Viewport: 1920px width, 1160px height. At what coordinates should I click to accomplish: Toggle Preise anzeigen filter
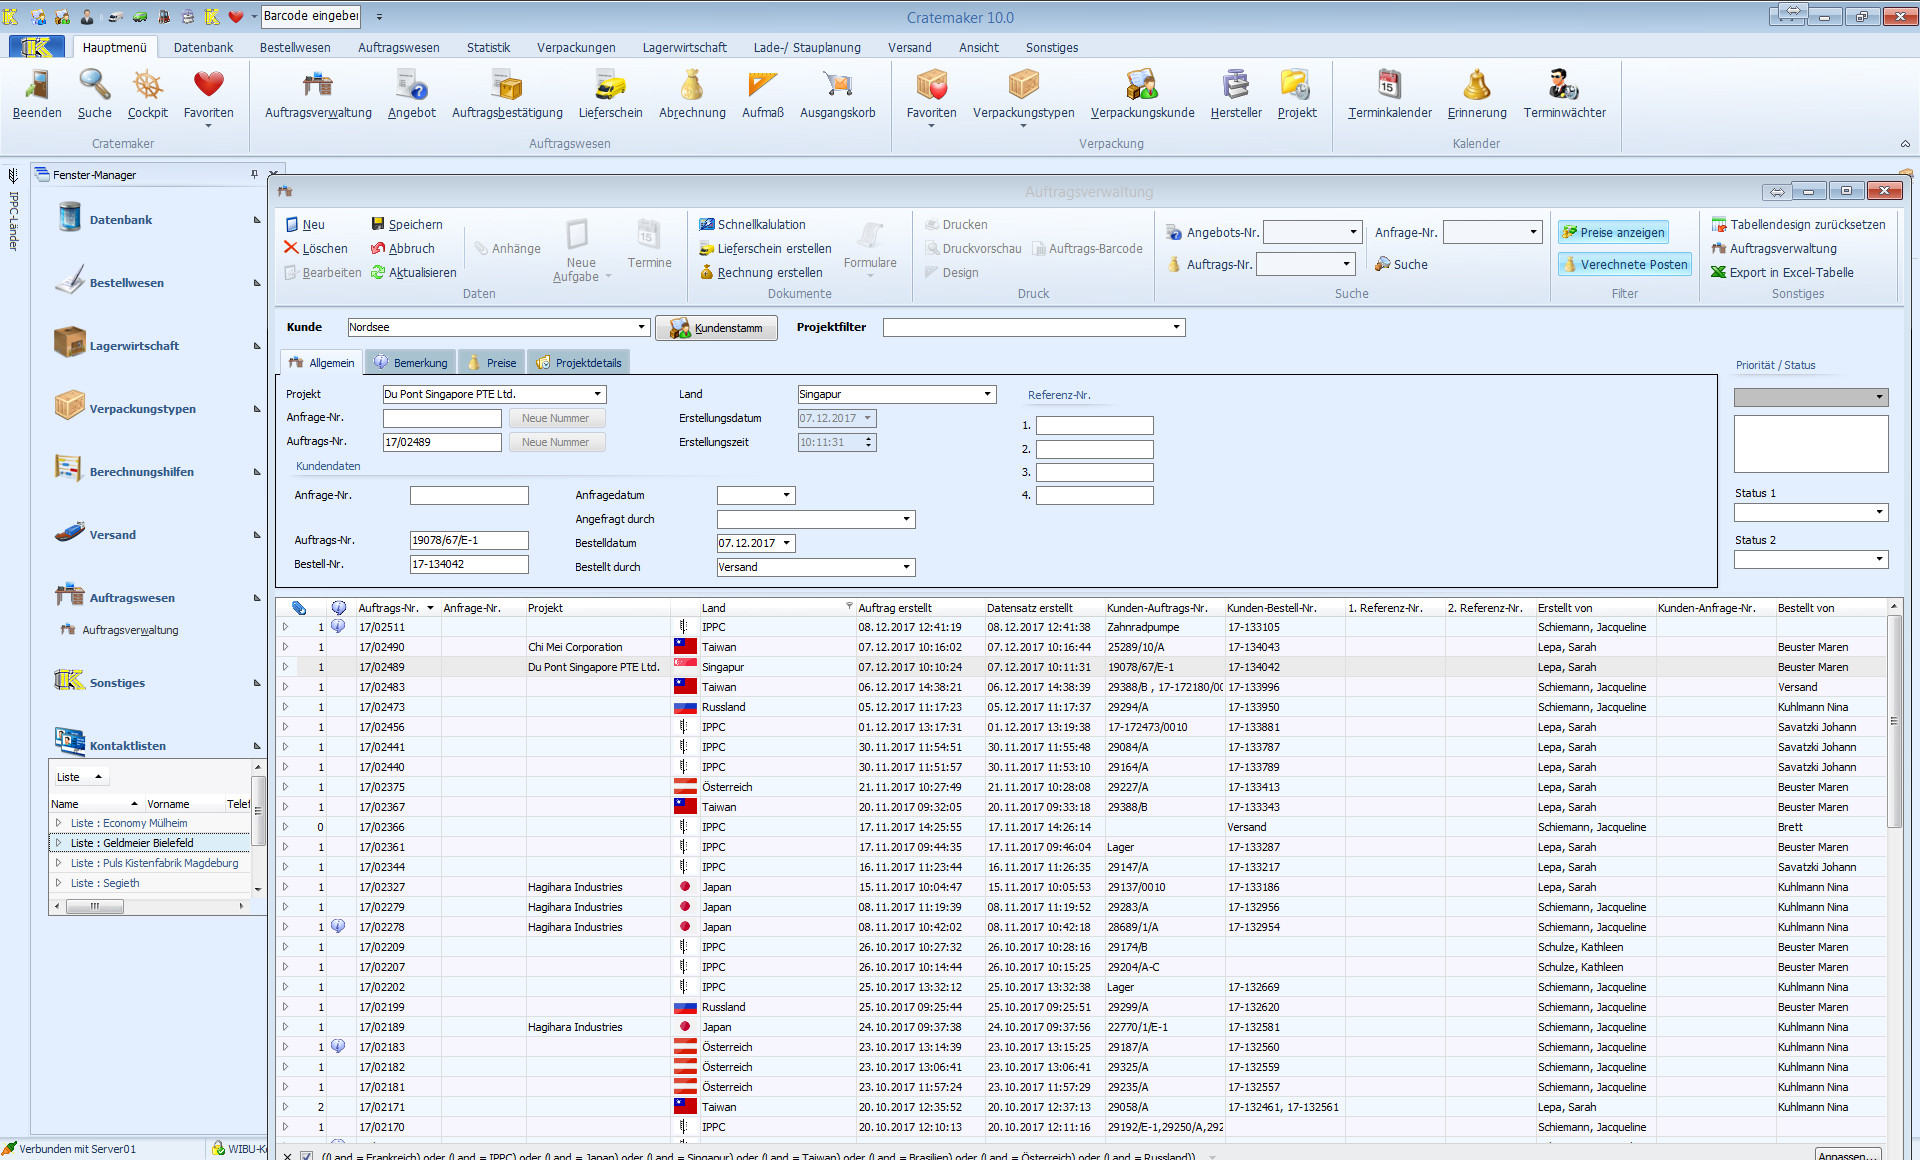tap(1613, 232)
